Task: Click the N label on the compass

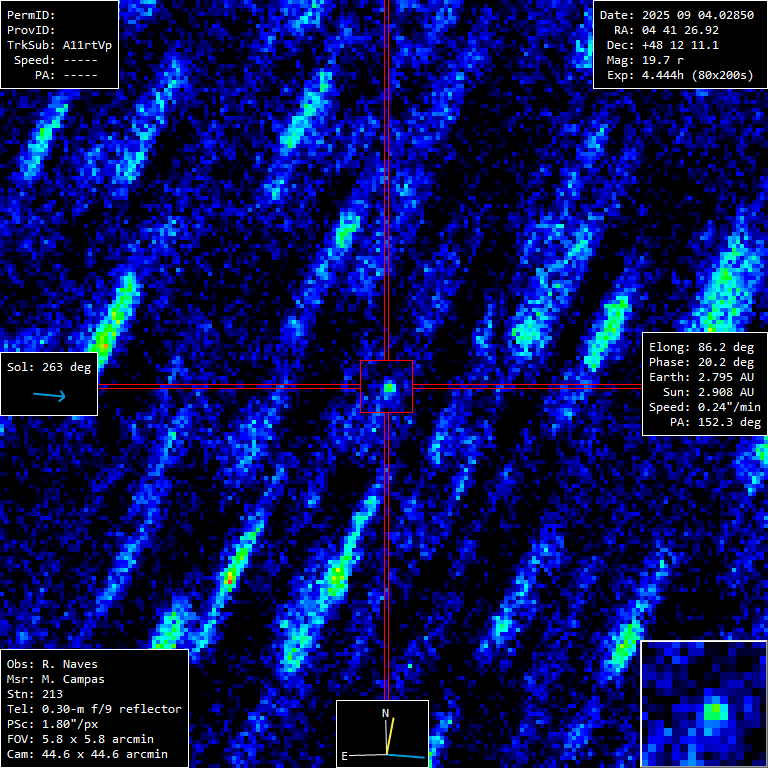Action: [385, 712]
